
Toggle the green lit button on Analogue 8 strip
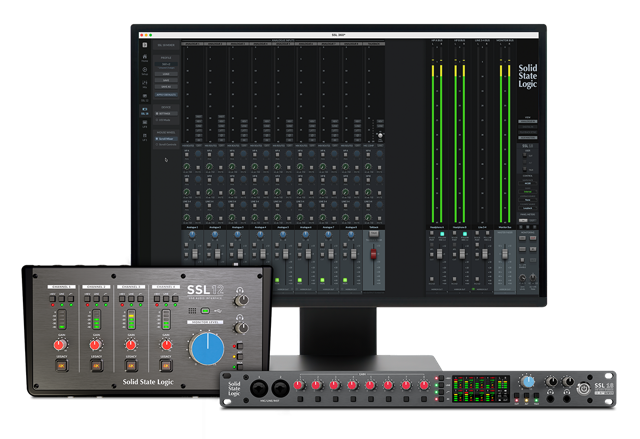pyautogui.click(x=345, y=280)
